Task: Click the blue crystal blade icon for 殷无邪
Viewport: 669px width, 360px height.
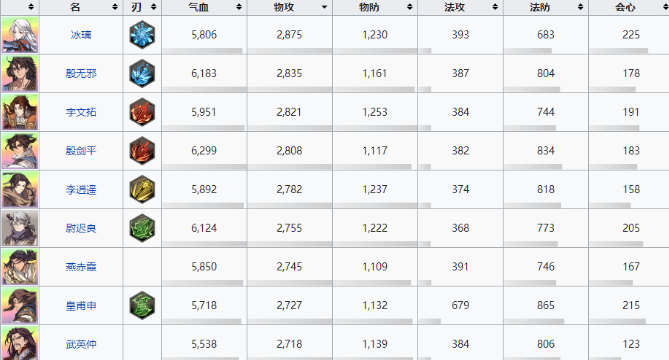Action: click(x=142, y=73)
